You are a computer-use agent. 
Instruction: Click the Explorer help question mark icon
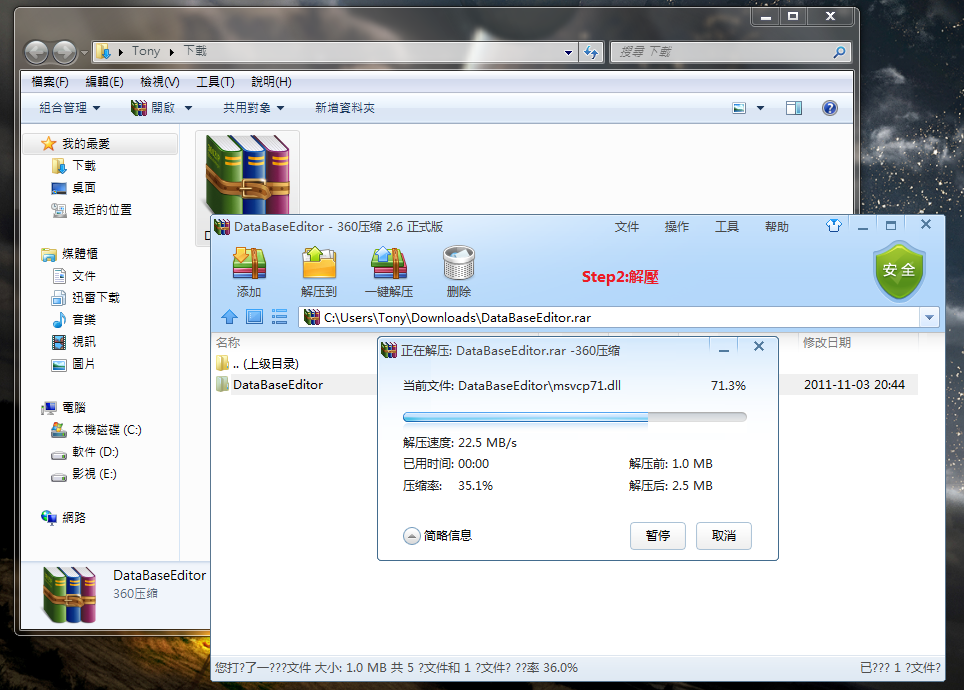[x=829, y=108]
